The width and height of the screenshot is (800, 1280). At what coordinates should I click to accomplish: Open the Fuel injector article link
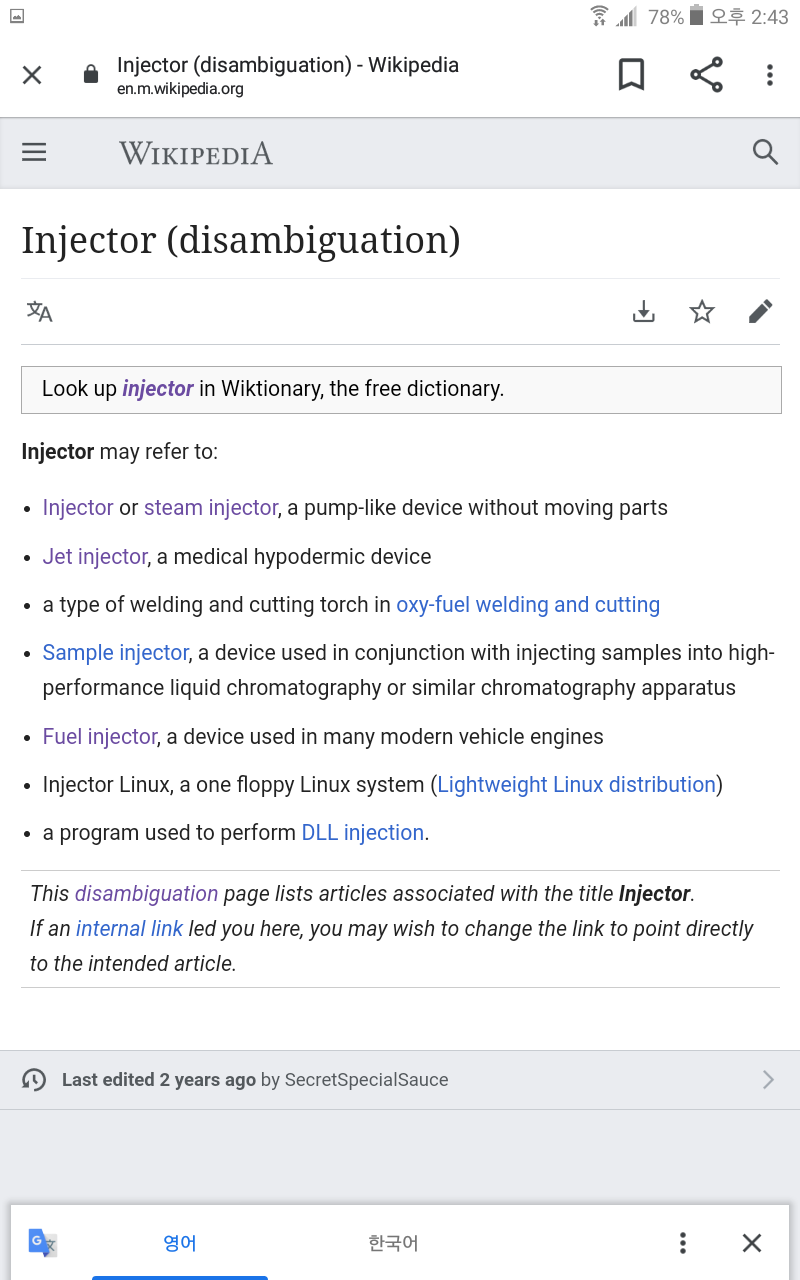[x=100, y=736]
